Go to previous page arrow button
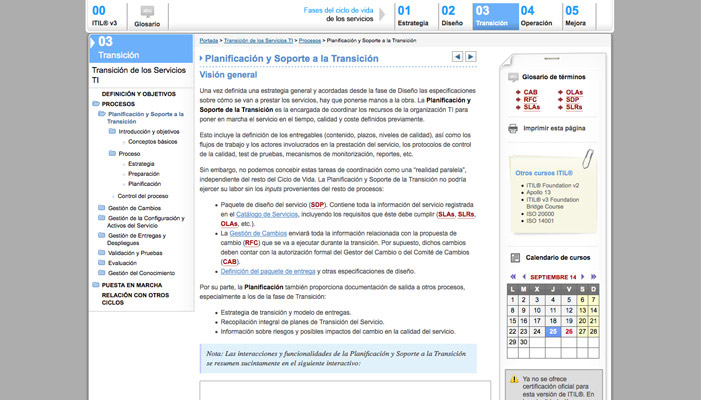 tap(457, 57)
